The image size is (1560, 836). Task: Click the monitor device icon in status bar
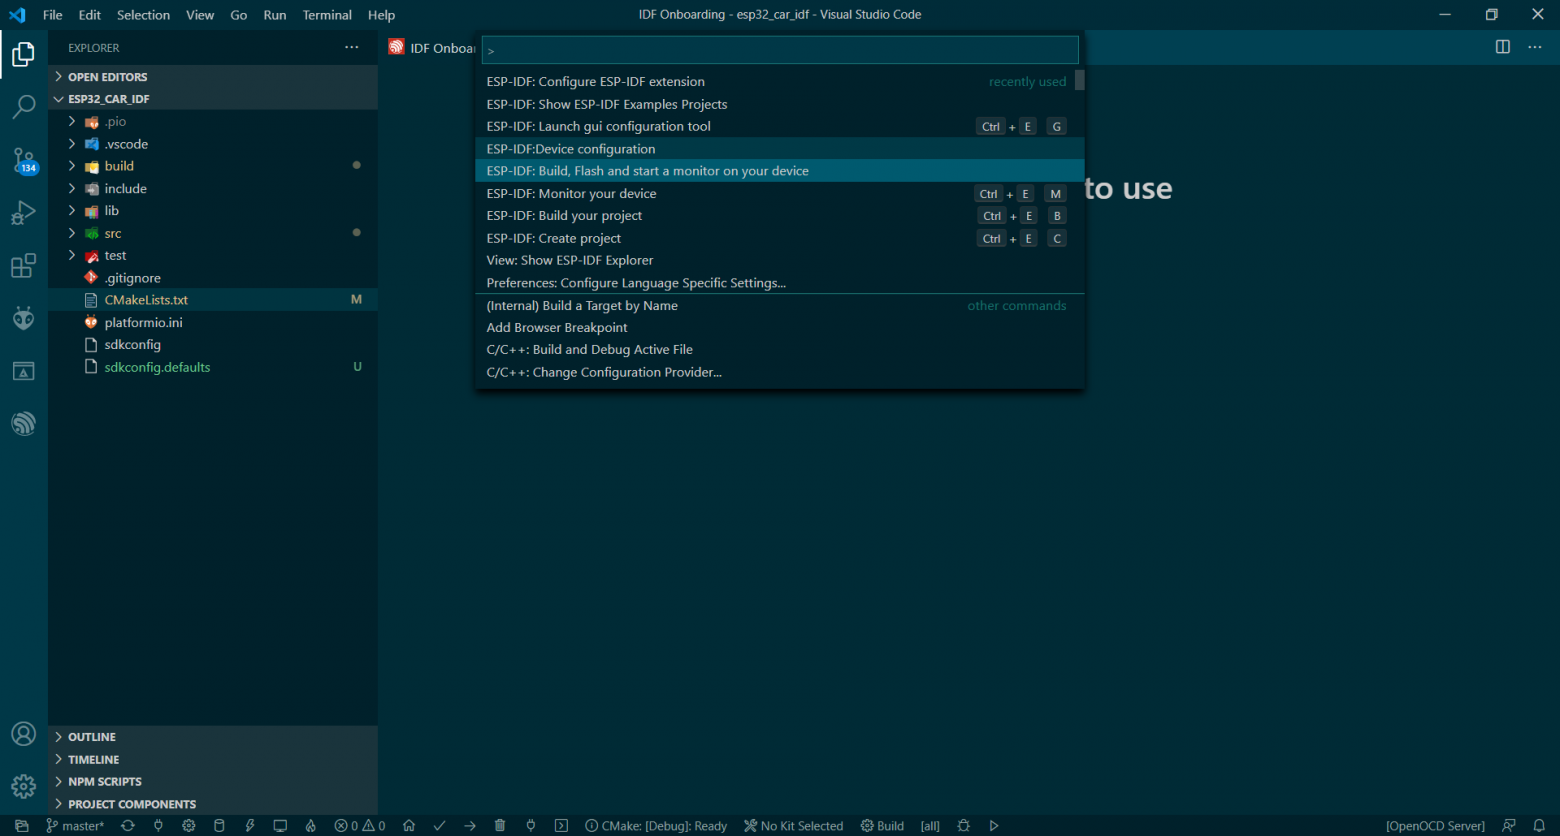[x=280, y=826]
